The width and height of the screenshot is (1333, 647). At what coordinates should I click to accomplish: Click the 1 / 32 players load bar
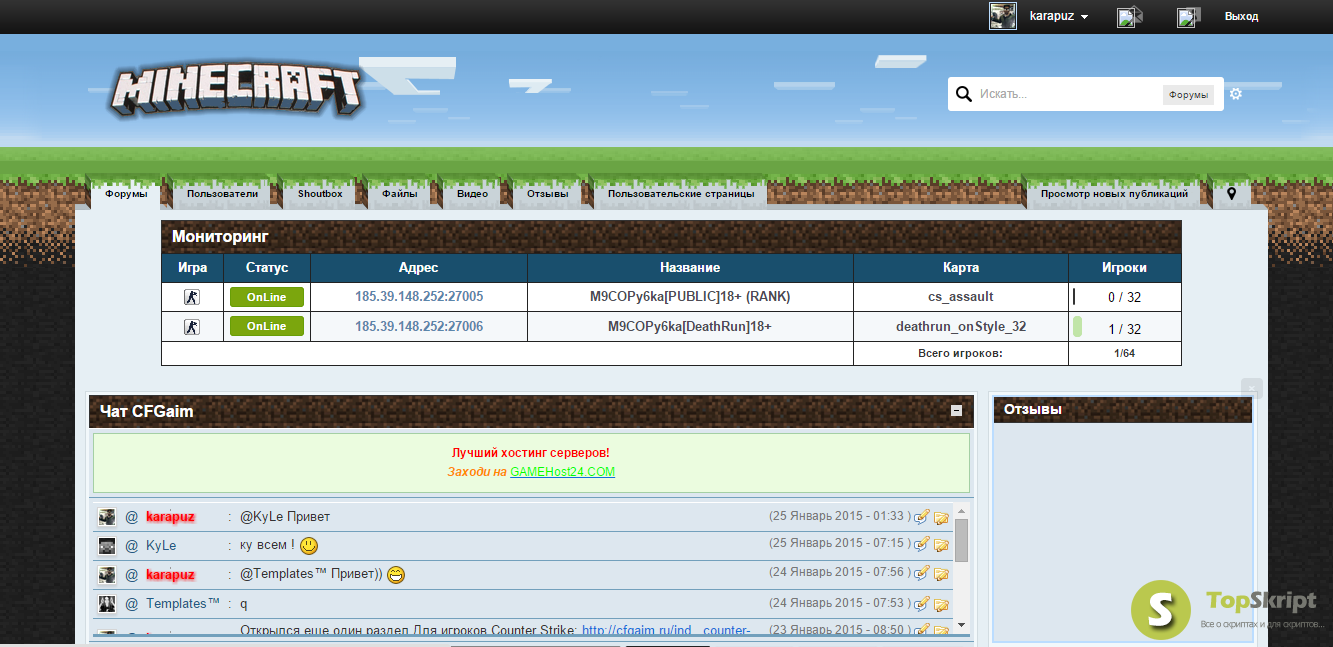coord(1077,327)
